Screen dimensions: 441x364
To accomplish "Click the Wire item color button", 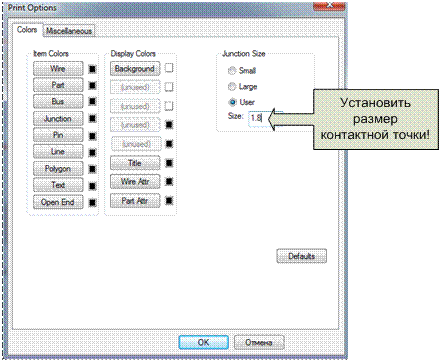I will [x=58, y=69].
